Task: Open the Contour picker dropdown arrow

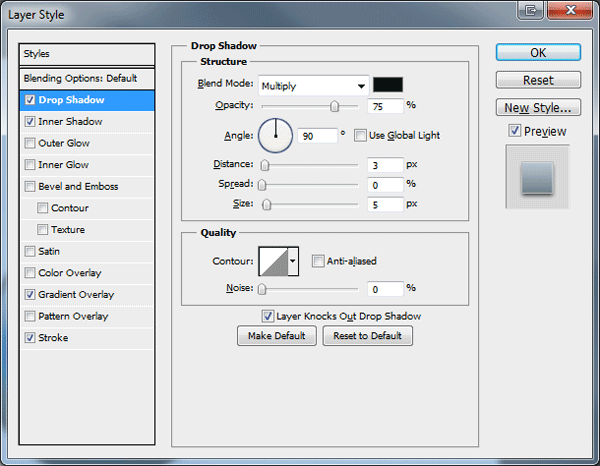Action: pyautogui.click(x=293, y=261)
